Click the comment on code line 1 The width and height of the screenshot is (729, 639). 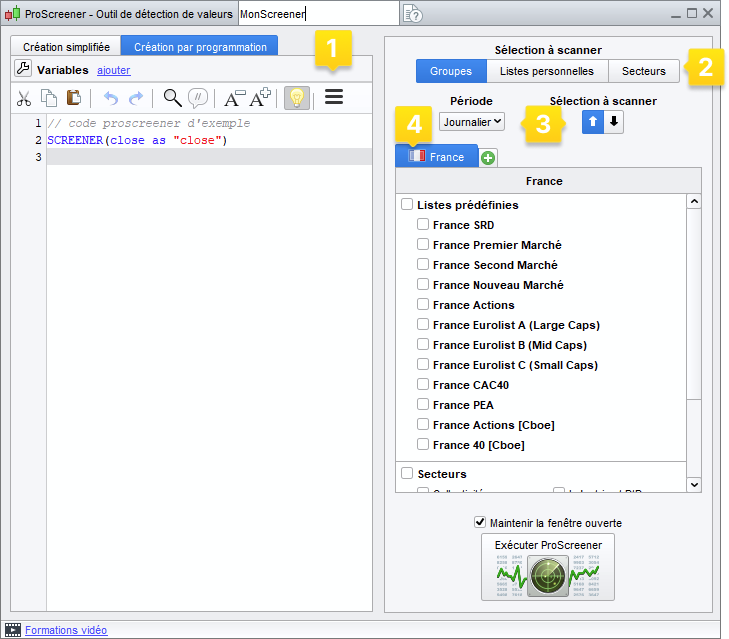tap(149, 123)
